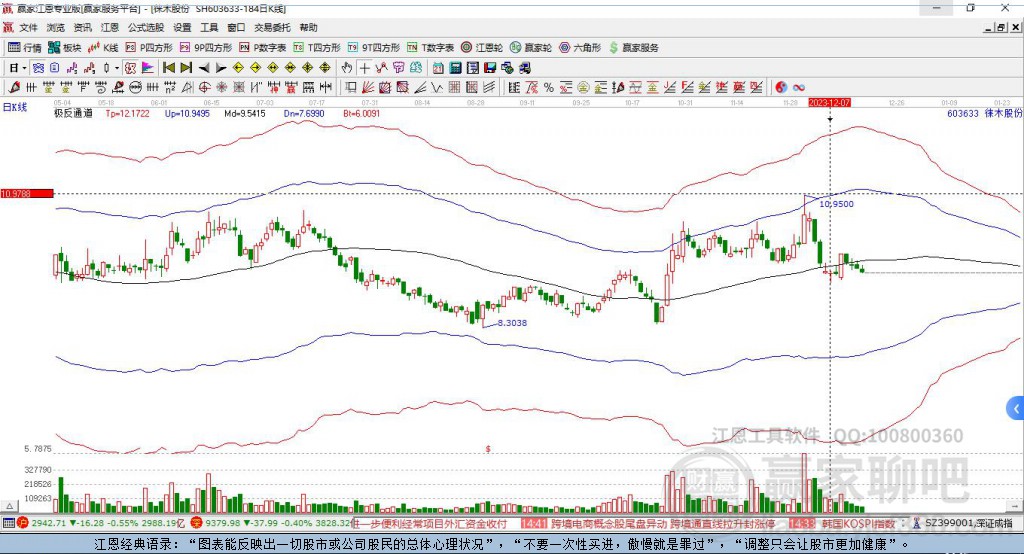Open 赢家服务 with the dollar icon
1024x554 pixels.
[x=633, y=48]
